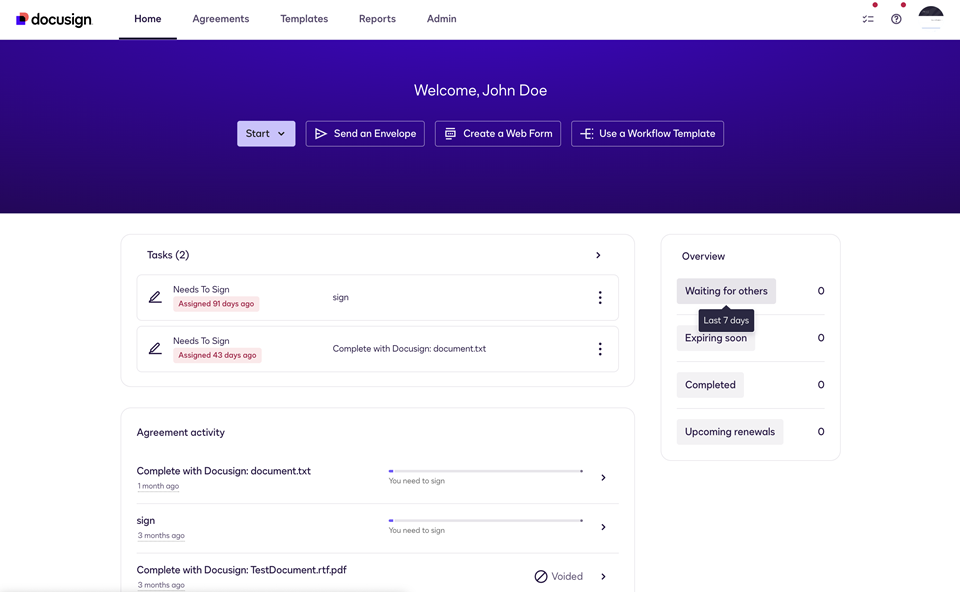Toggle the Completed overview filter
This screenshot has width=960, height=592.
tap(710, 384)
